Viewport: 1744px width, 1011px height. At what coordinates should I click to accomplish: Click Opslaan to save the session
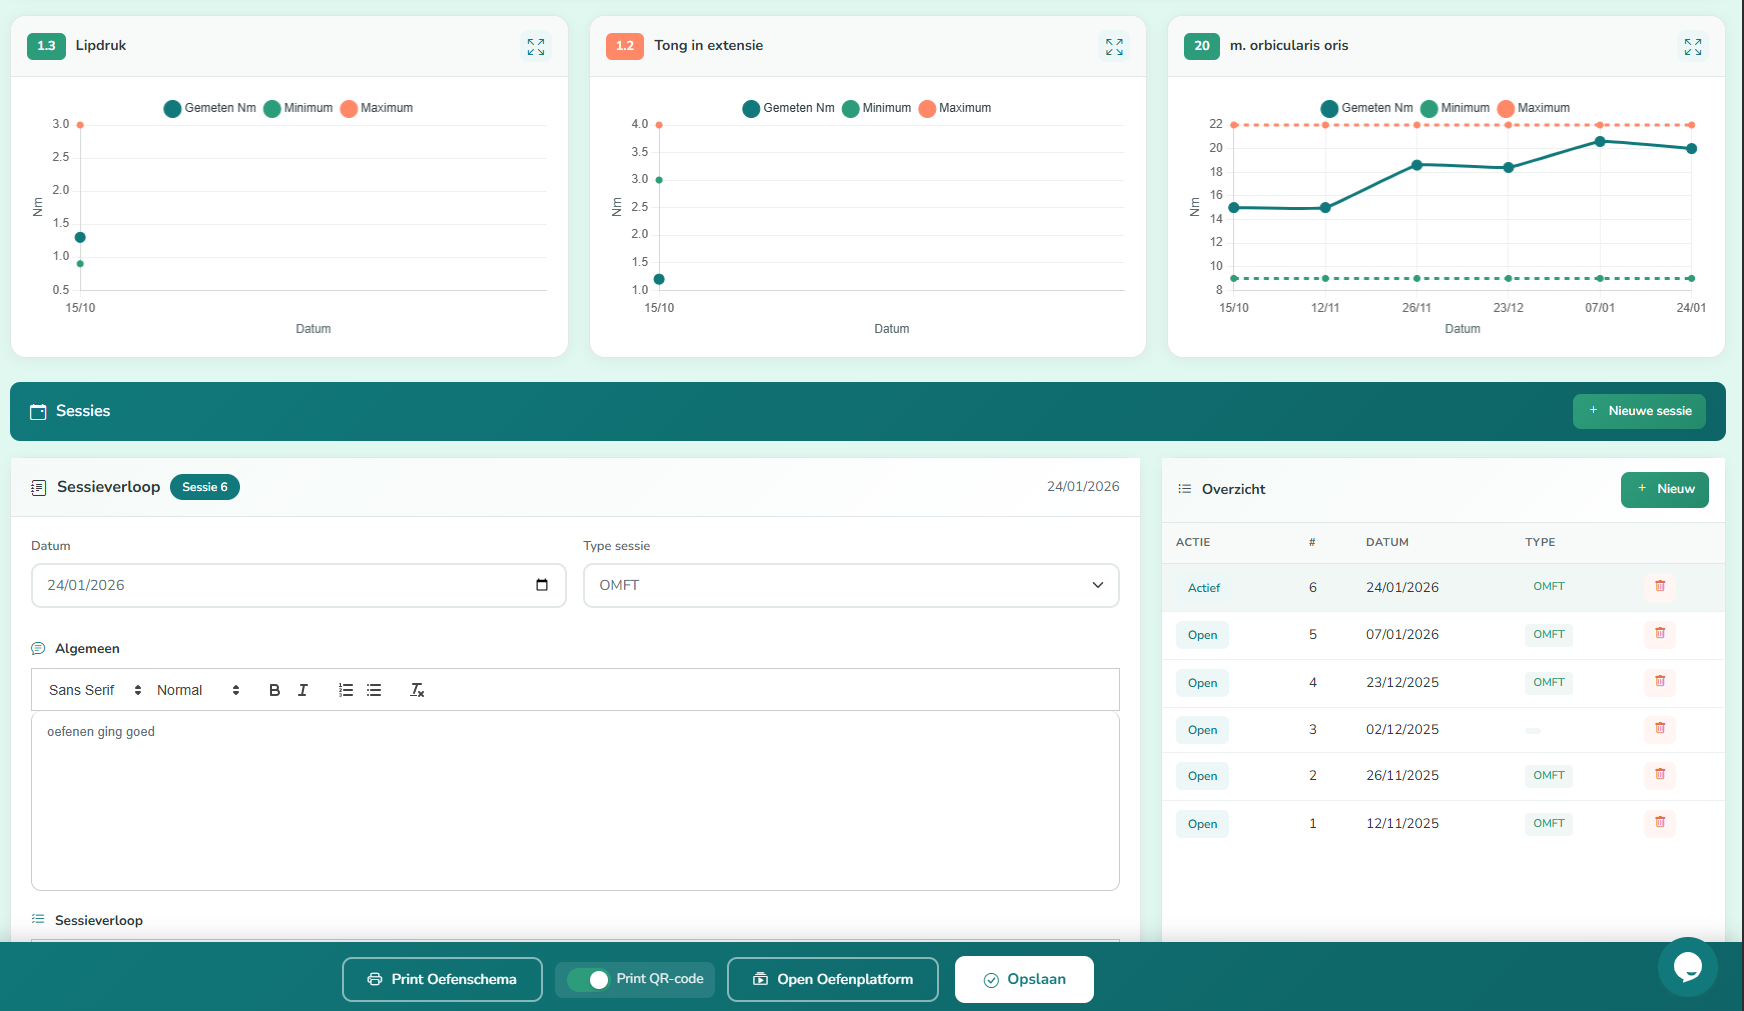[1024, 980]
